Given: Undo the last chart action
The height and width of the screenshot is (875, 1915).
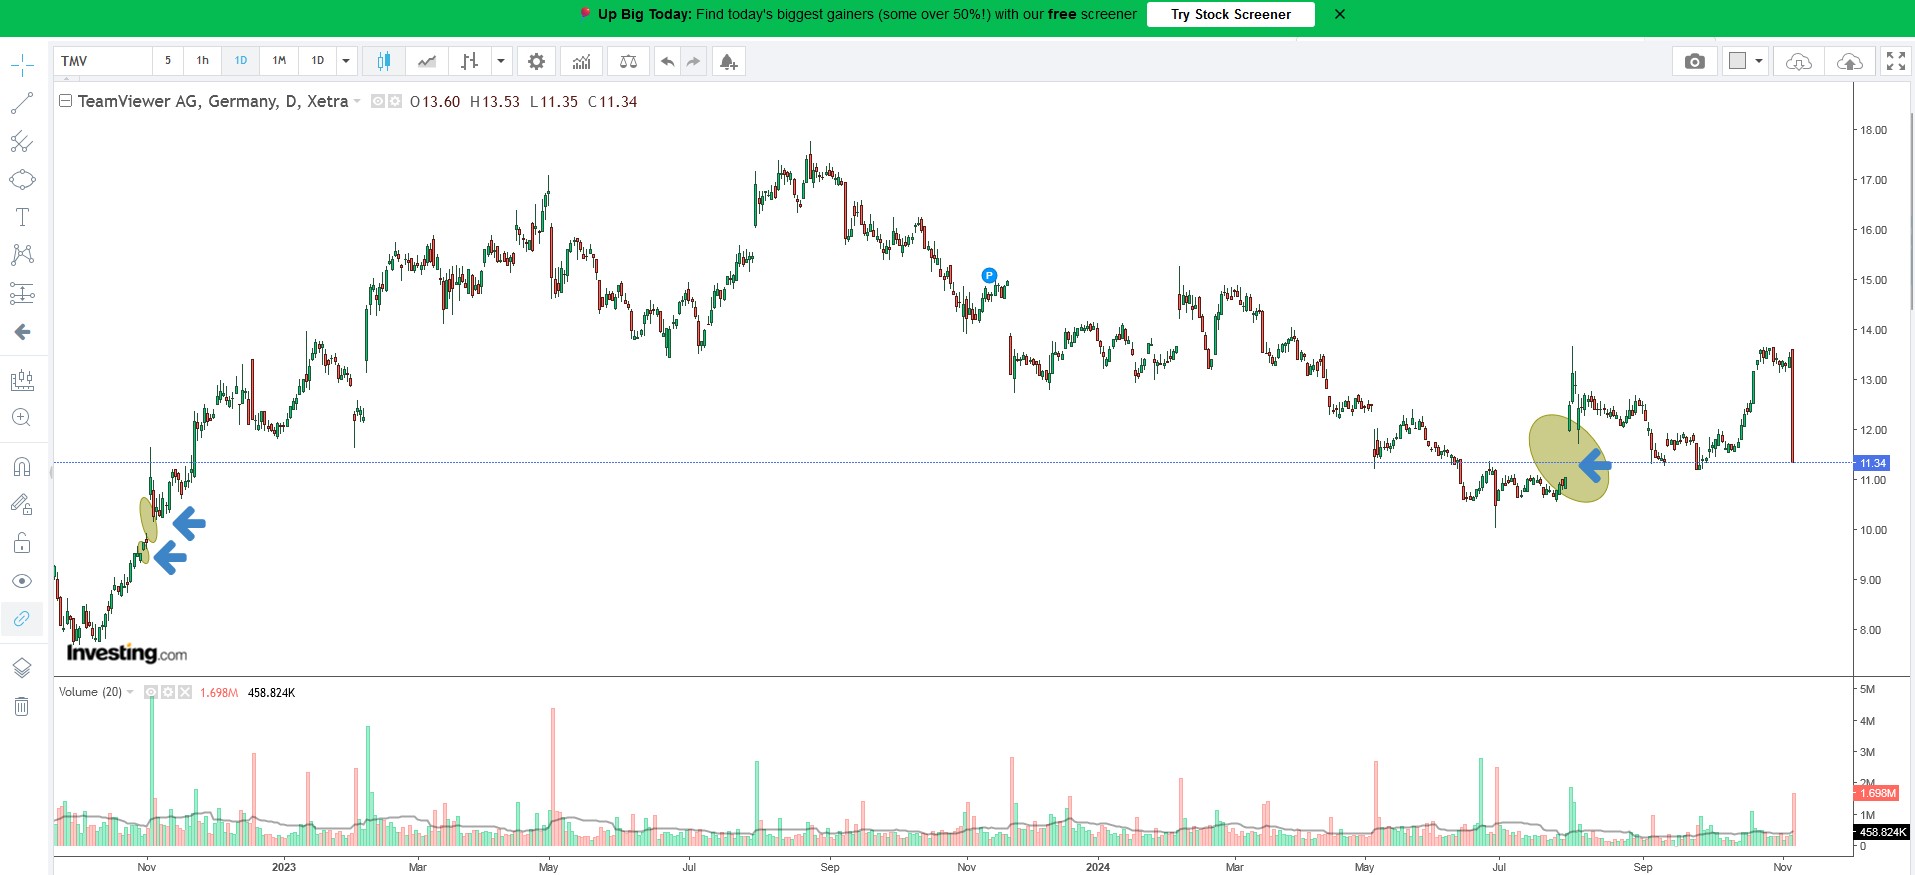Looking at the screenshot, I should pos(667,61).
